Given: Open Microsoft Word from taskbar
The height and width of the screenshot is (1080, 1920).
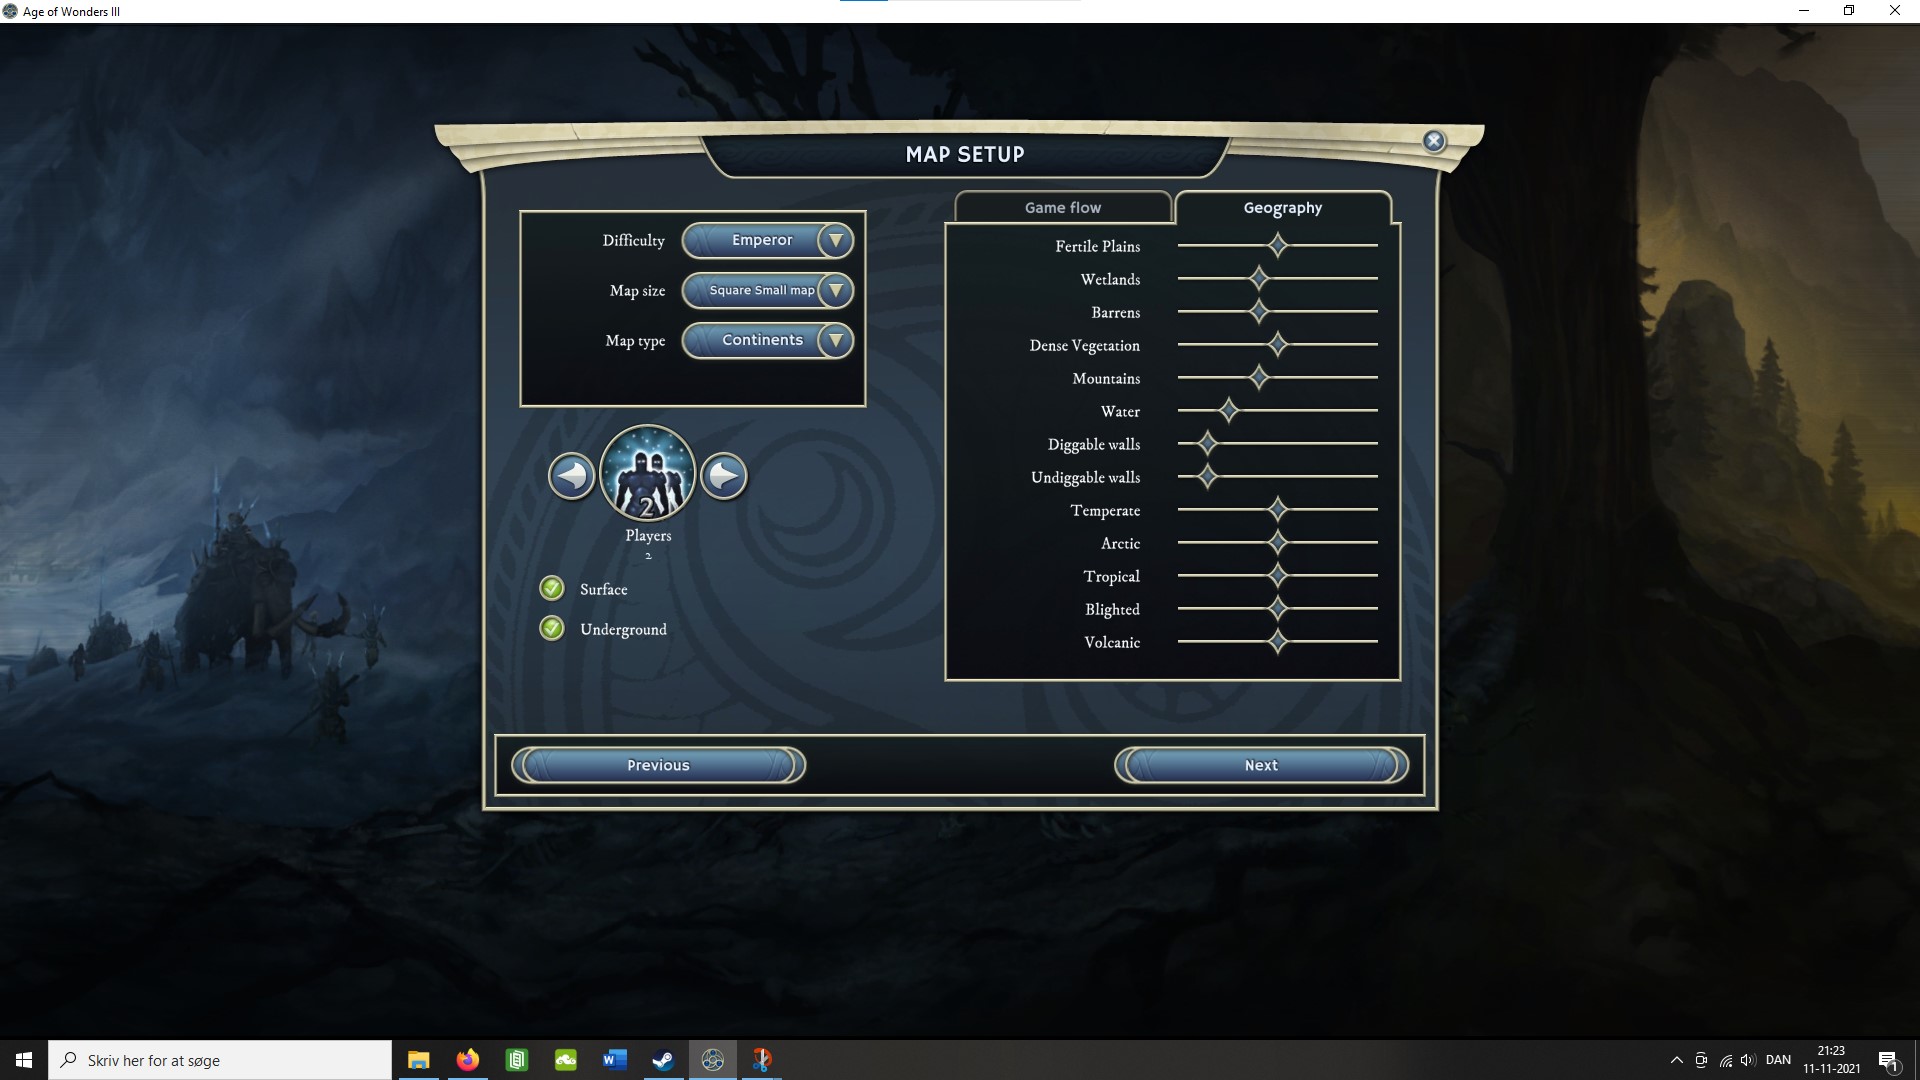Looking at the screenshot, I should 615,1060.
